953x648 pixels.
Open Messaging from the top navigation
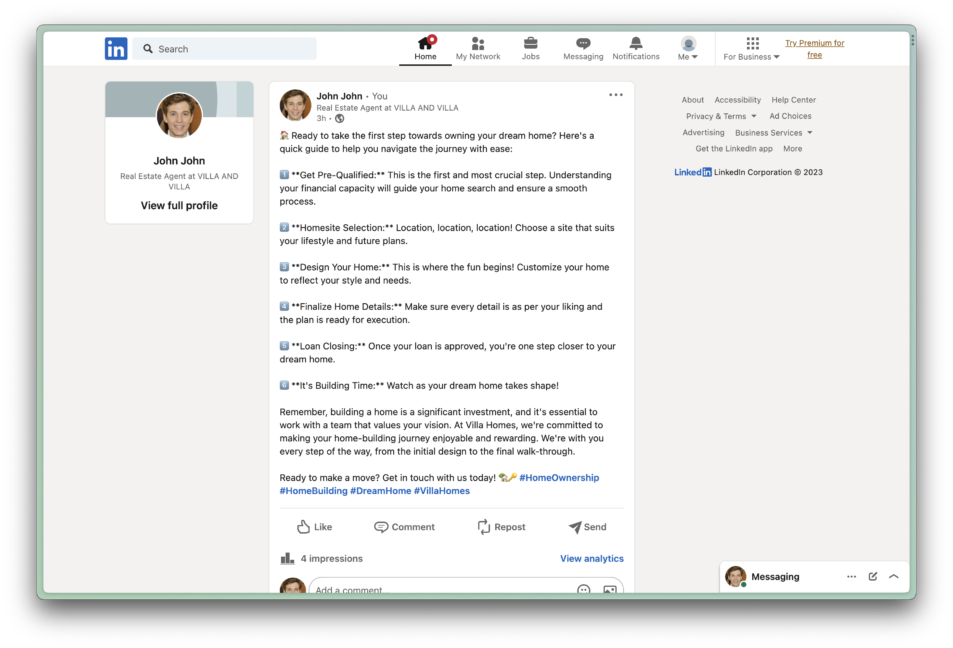(583, 47)
